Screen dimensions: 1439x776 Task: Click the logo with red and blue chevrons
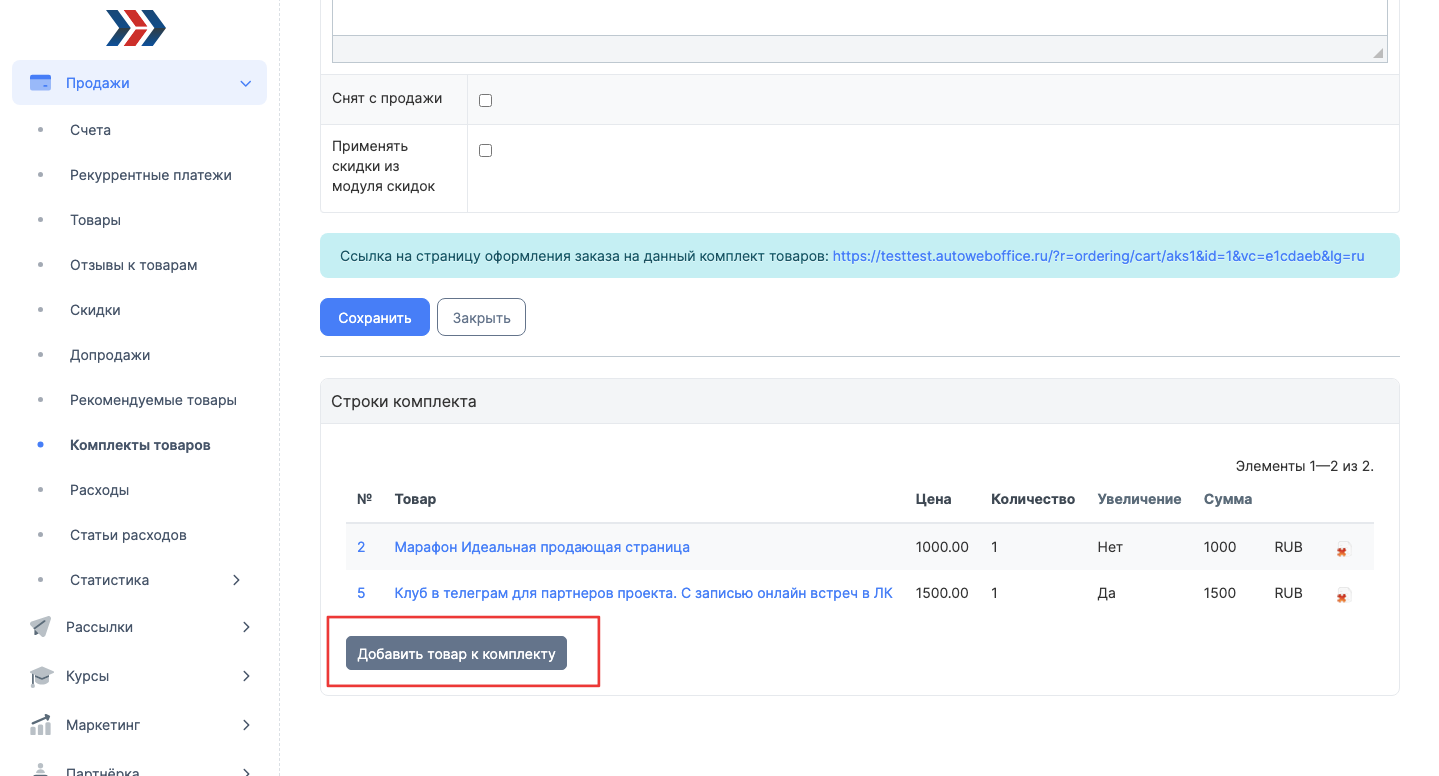(x=136, y=28)
